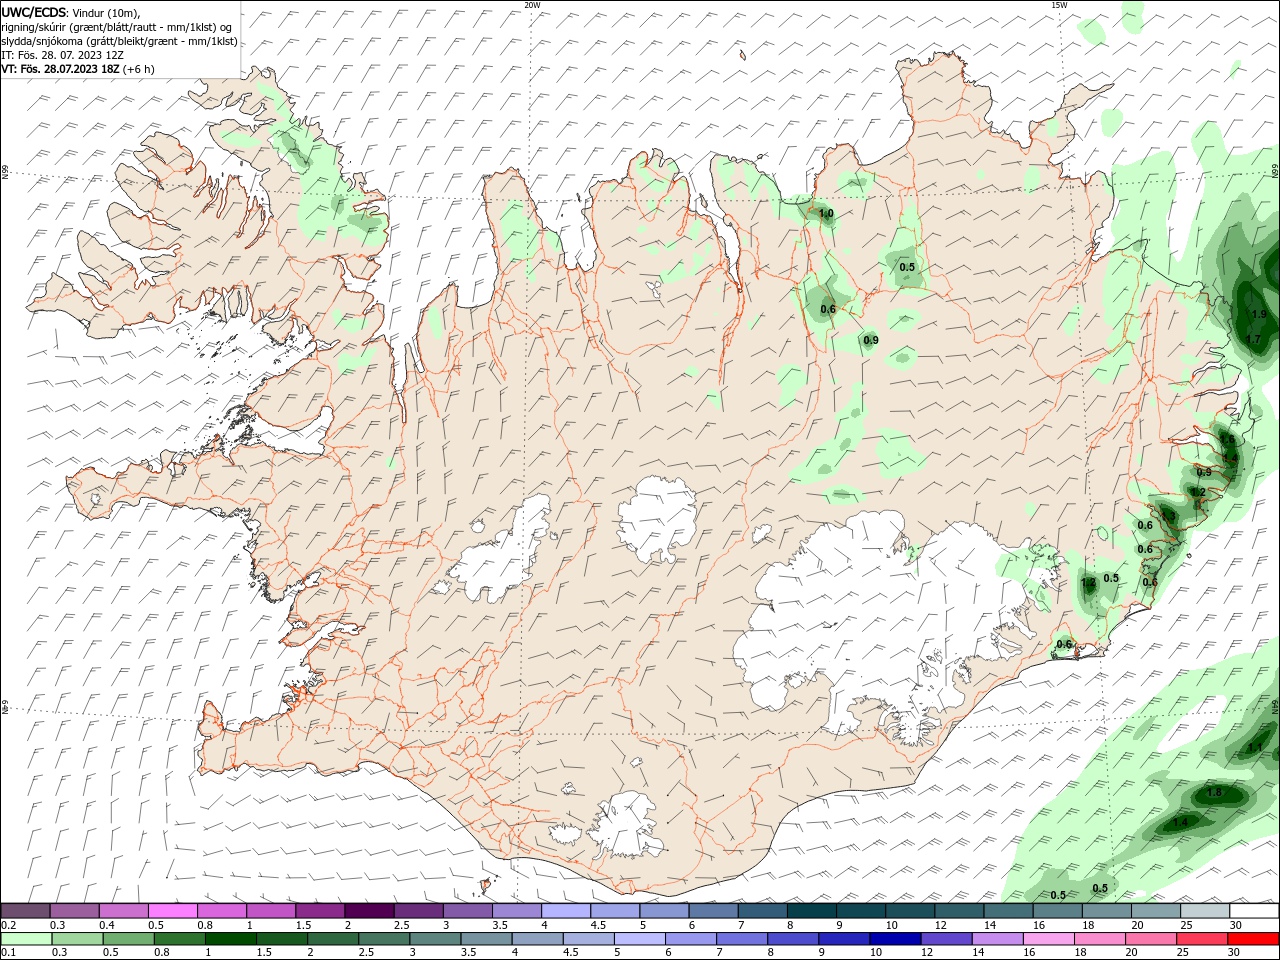The width and height of the screenshot is (1280, 960).
Task: Click the 15W longitude label
Action: pyautogui.click(x=1059, y=5)
